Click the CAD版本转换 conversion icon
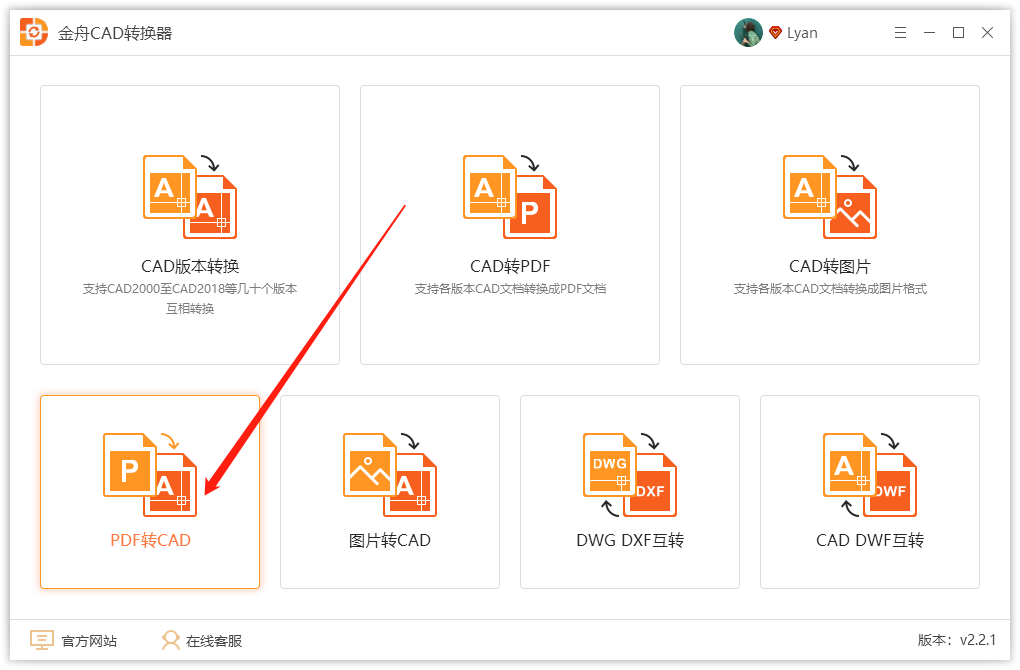1020x670 pixels. coord(190,197)
